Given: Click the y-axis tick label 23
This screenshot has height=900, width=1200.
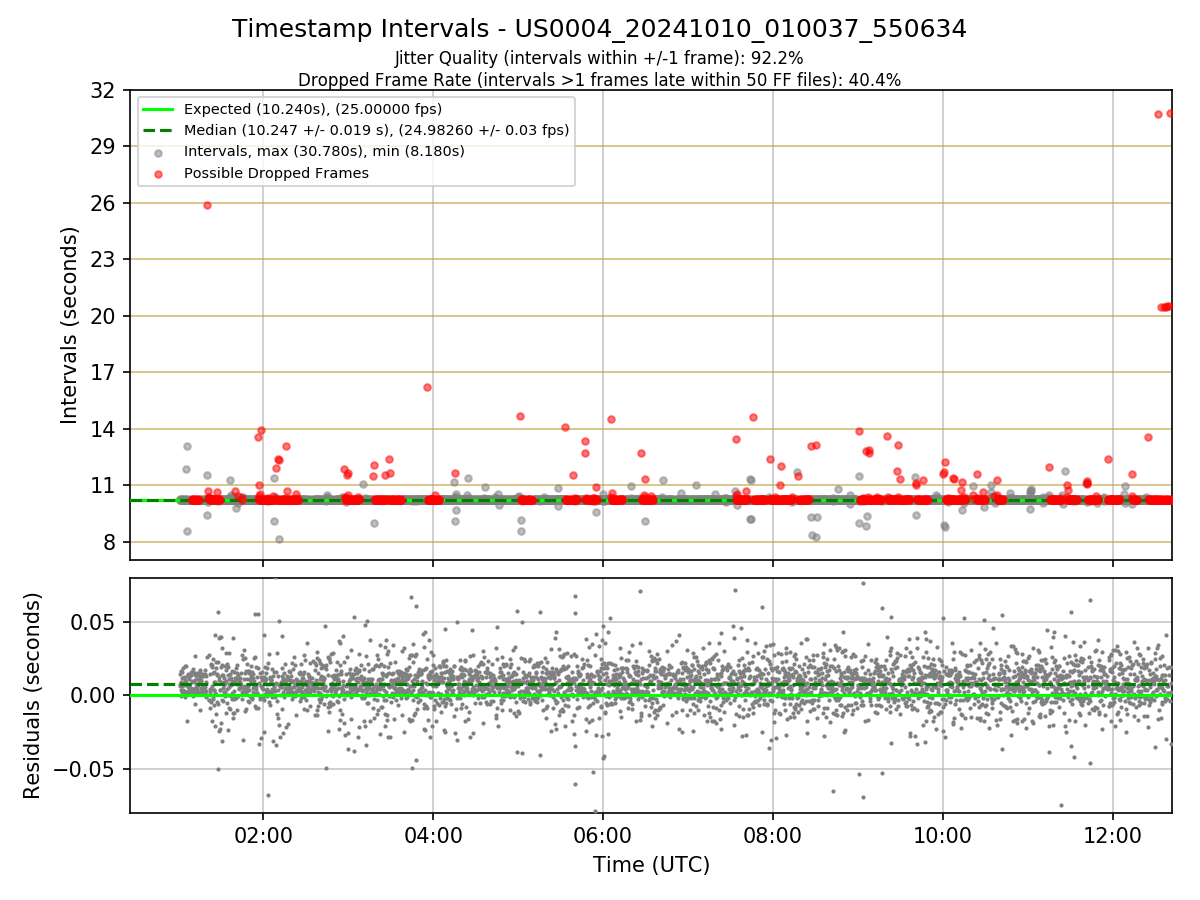Looking at the screenshot, I should click(x=103, y=259).
